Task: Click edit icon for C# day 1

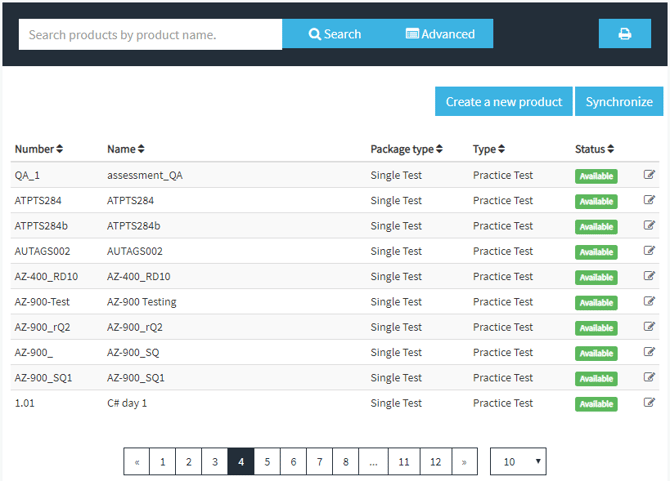Action: 649,402
